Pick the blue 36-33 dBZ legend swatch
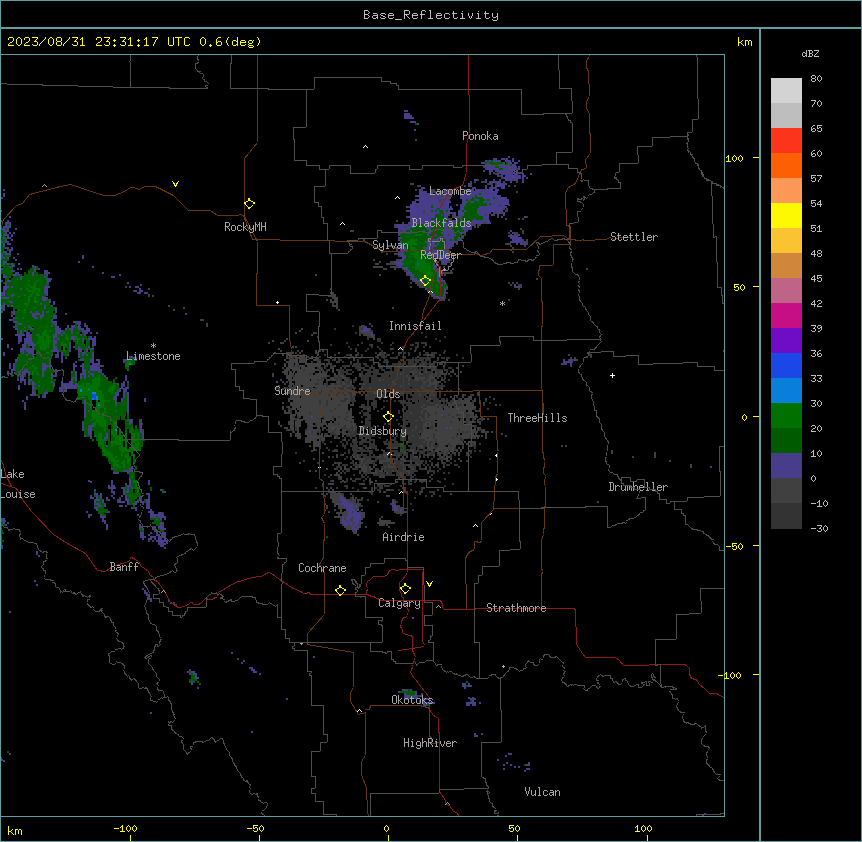 point(786,365)
